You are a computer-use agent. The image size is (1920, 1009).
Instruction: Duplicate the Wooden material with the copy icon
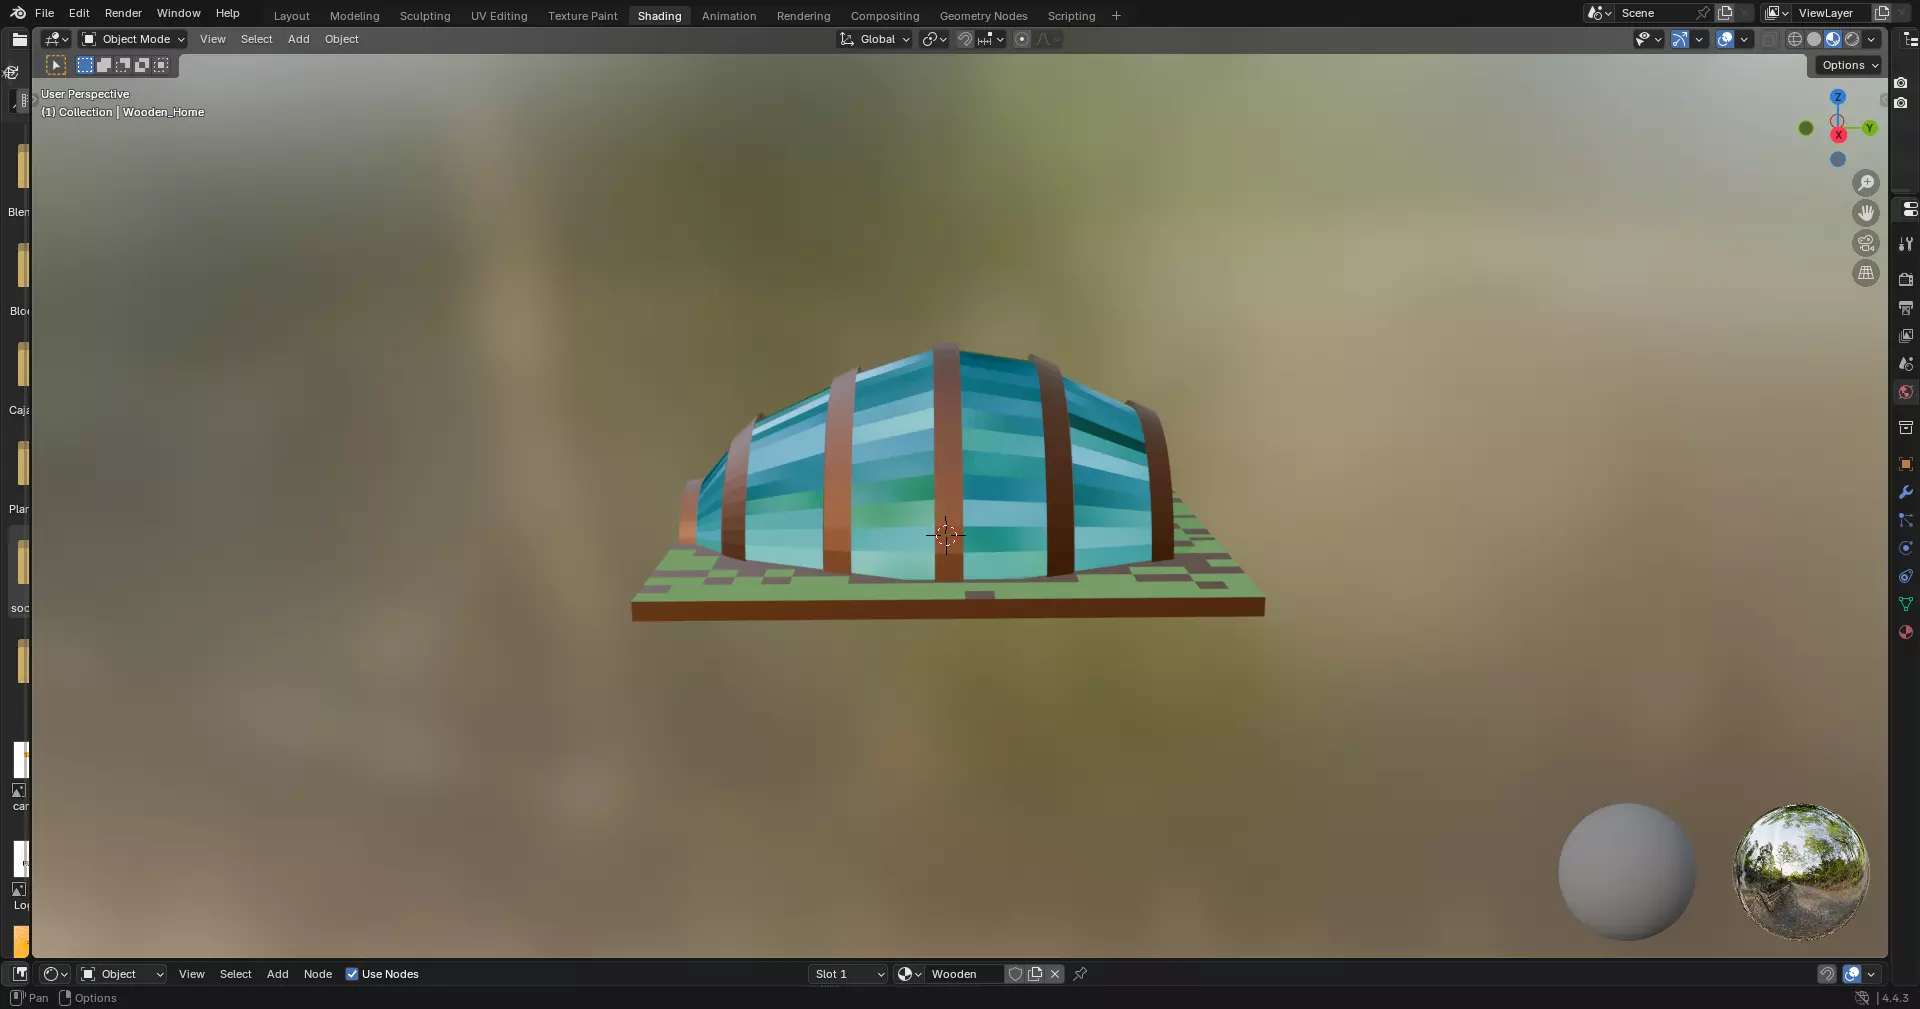coord(1035,974)
